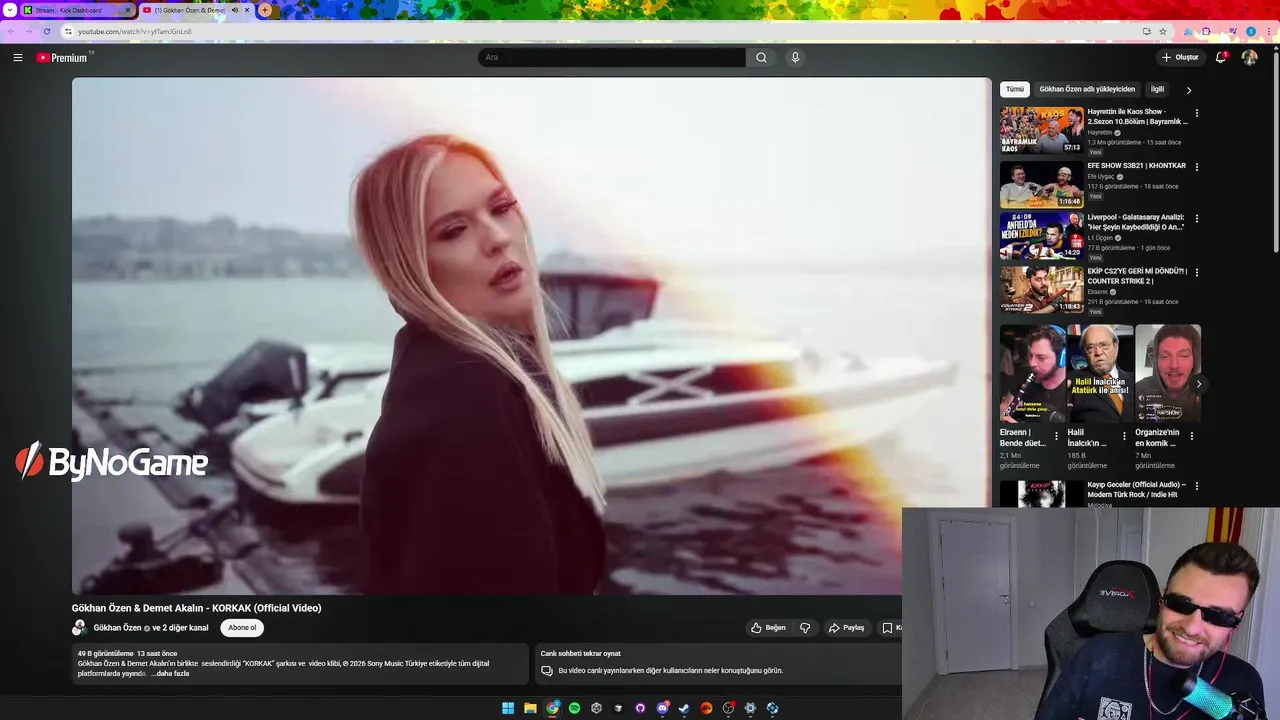Open the options menu for the Halil İnalcık short

point(1124,436)
